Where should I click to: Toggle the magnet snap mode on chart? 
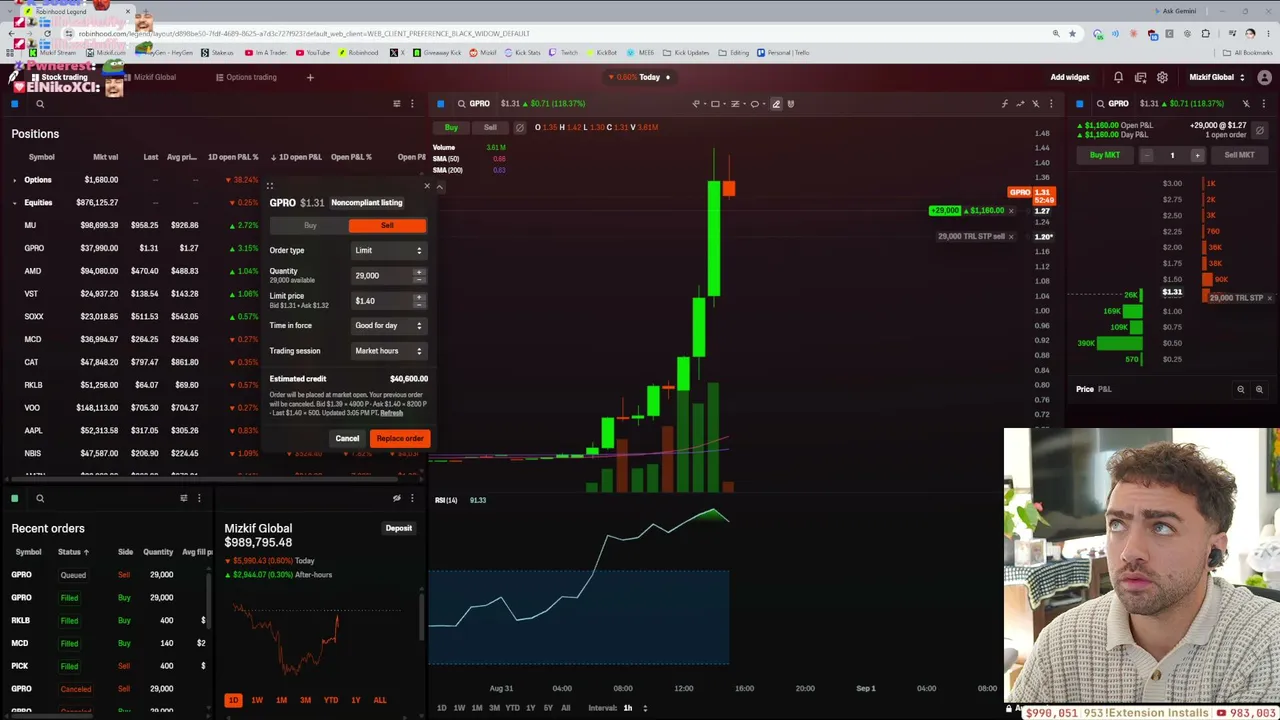pos(791,103)
